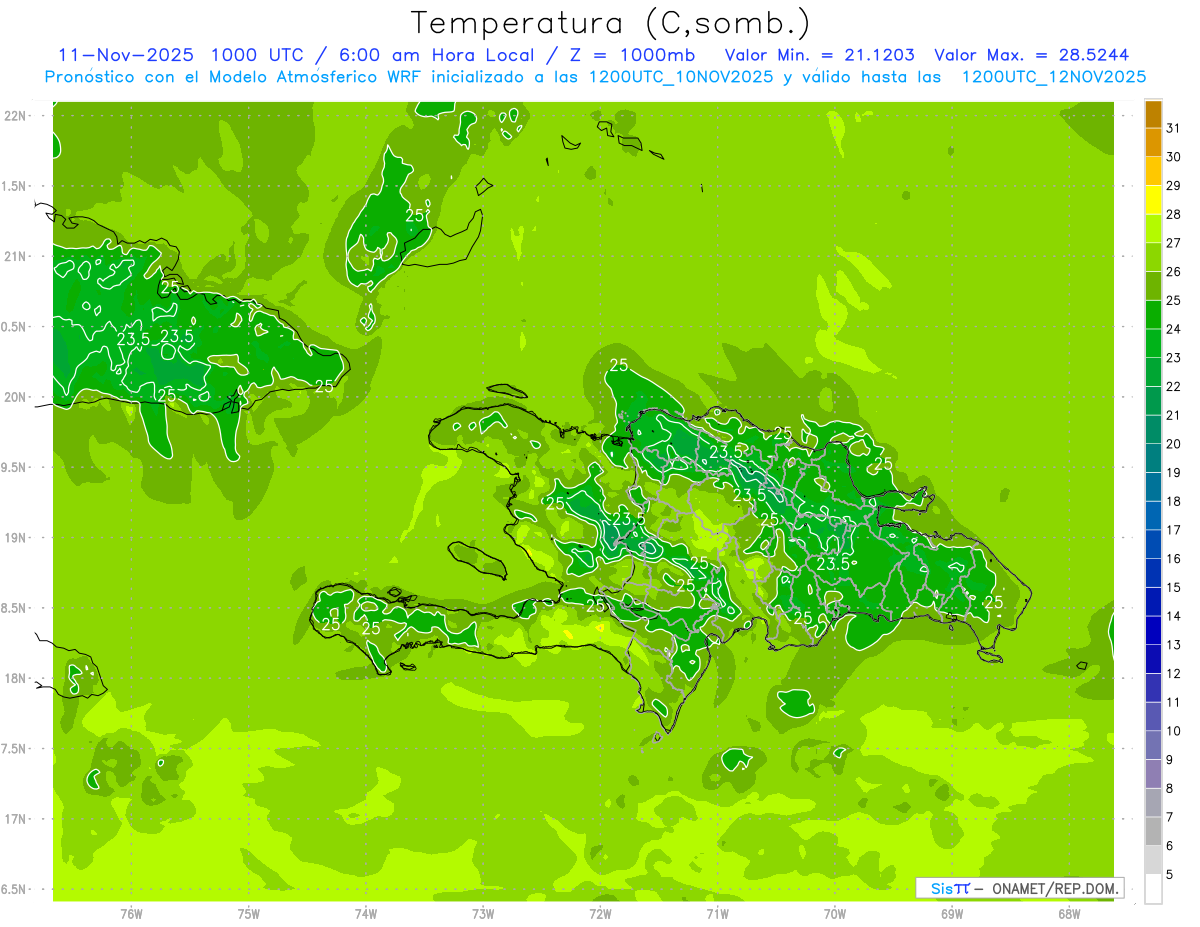Click the color scale's '18' label
Image resolution: width=1200 pixels, height=927 pixels.
(x=1174, y=501)
